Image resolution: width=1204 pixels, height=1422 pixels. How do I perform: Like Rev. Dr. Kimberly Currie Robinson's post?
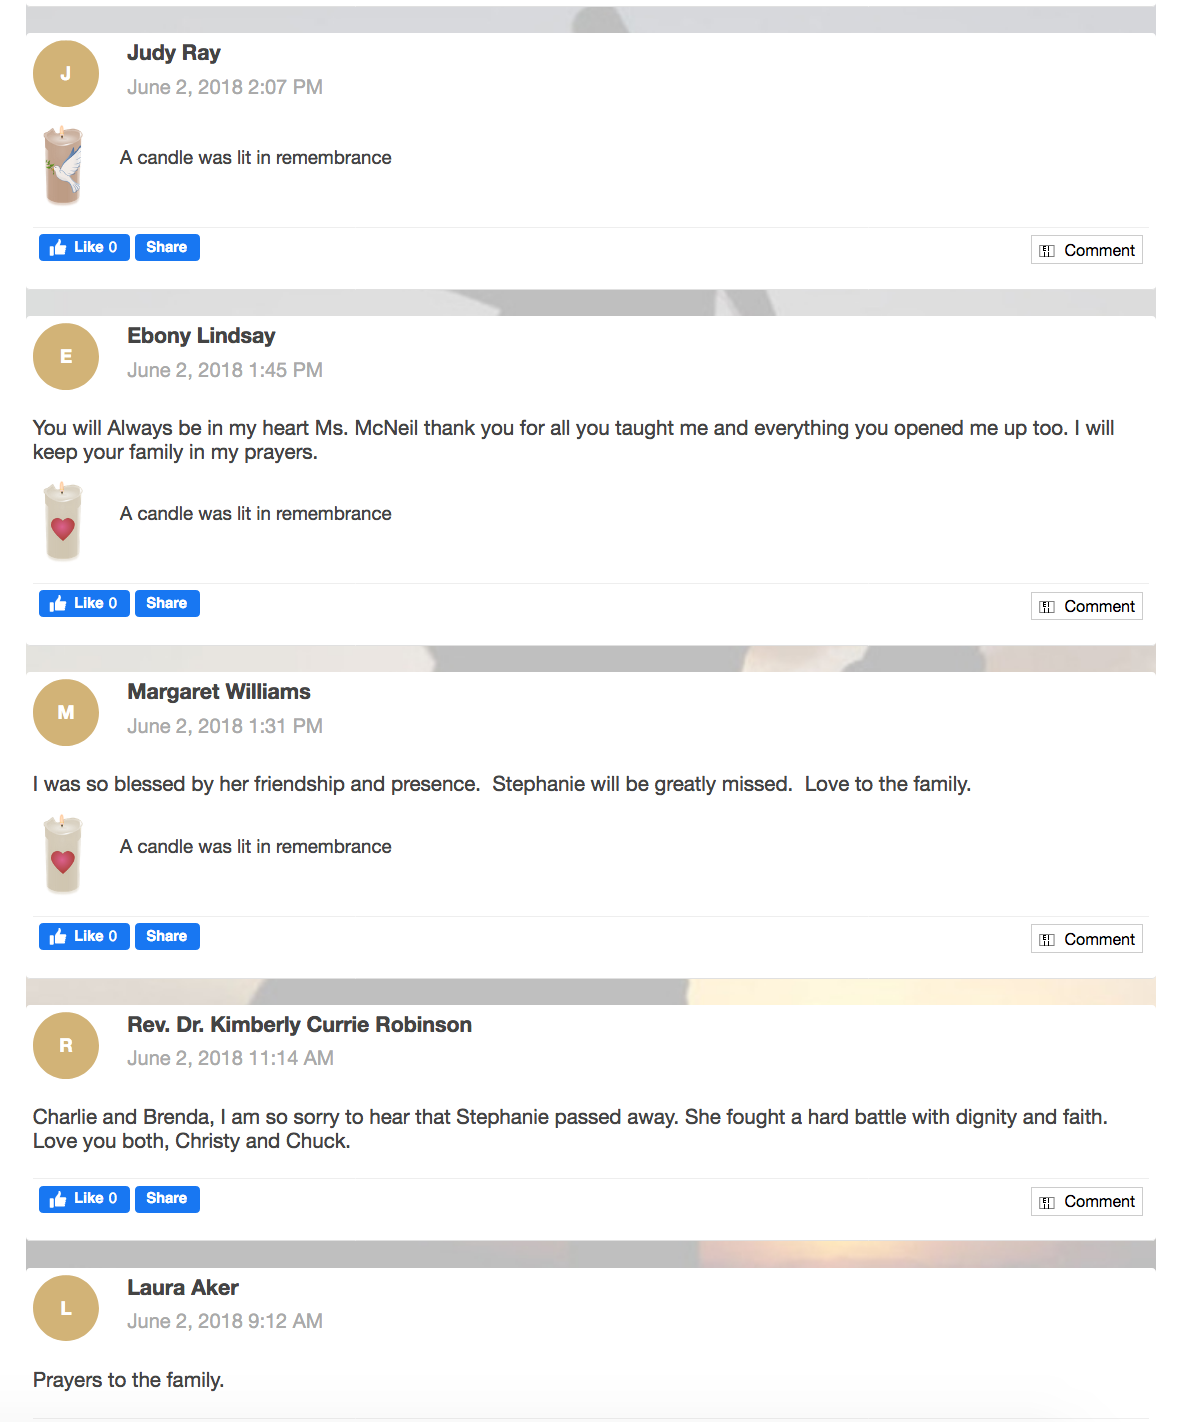84,1198
